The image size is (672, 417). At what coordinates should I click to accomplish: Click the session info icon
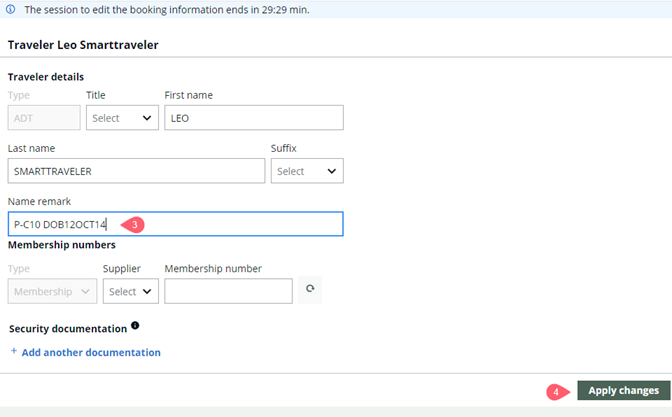click(x=11, y=9)
